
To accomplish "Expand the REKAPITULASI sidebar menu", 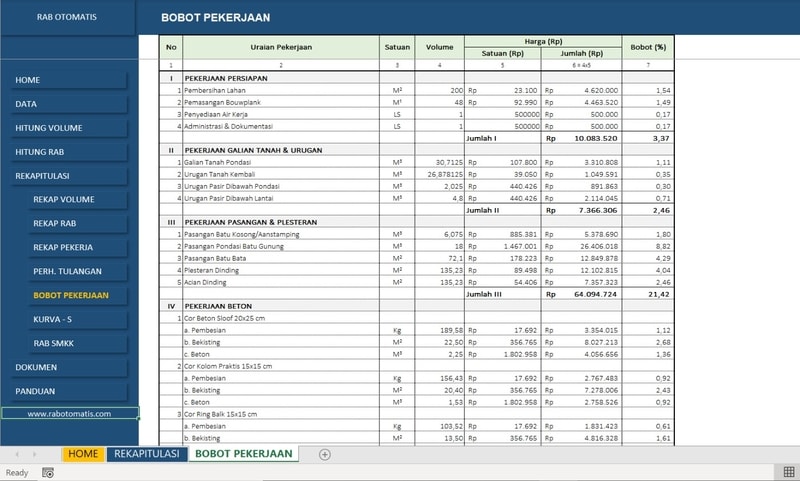I will [x=69, y=176].
